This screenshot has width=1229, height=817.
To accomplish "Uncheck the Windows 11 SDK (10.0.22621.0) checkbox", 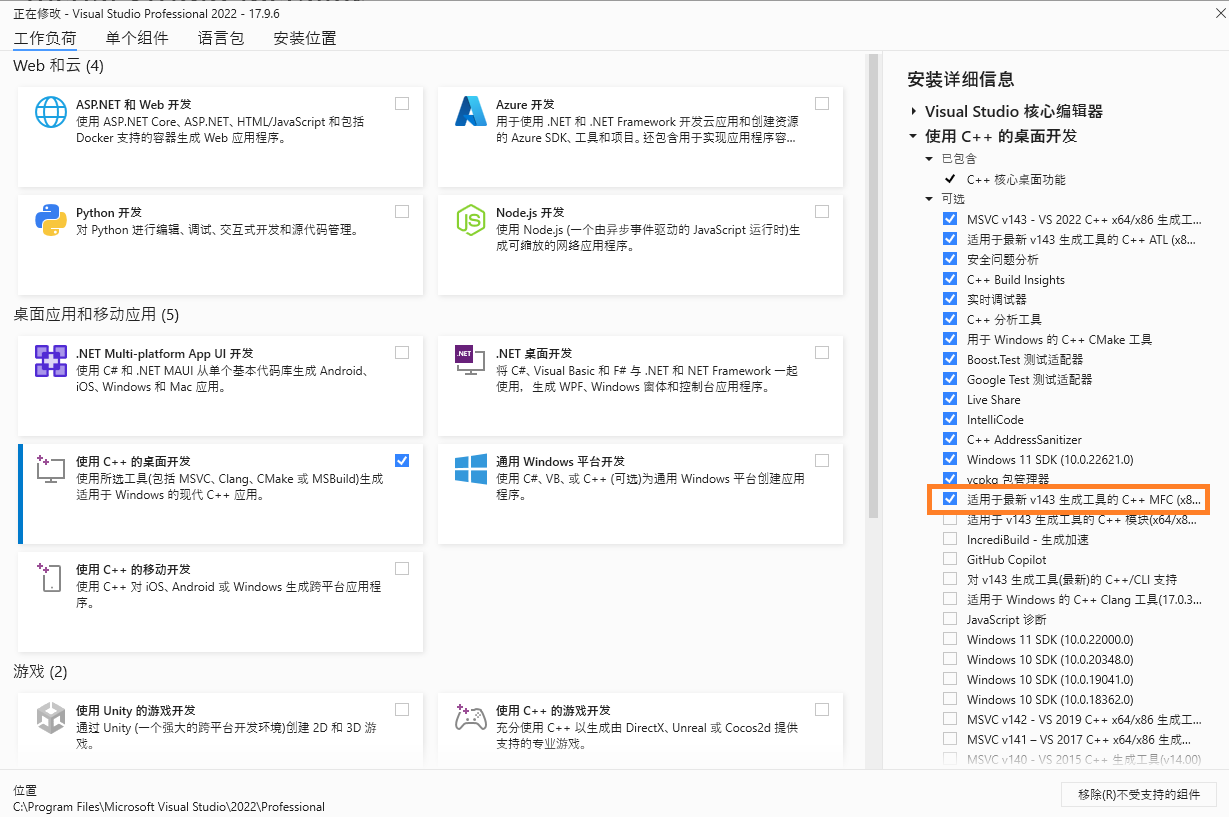I will click(x=949, y=459).
